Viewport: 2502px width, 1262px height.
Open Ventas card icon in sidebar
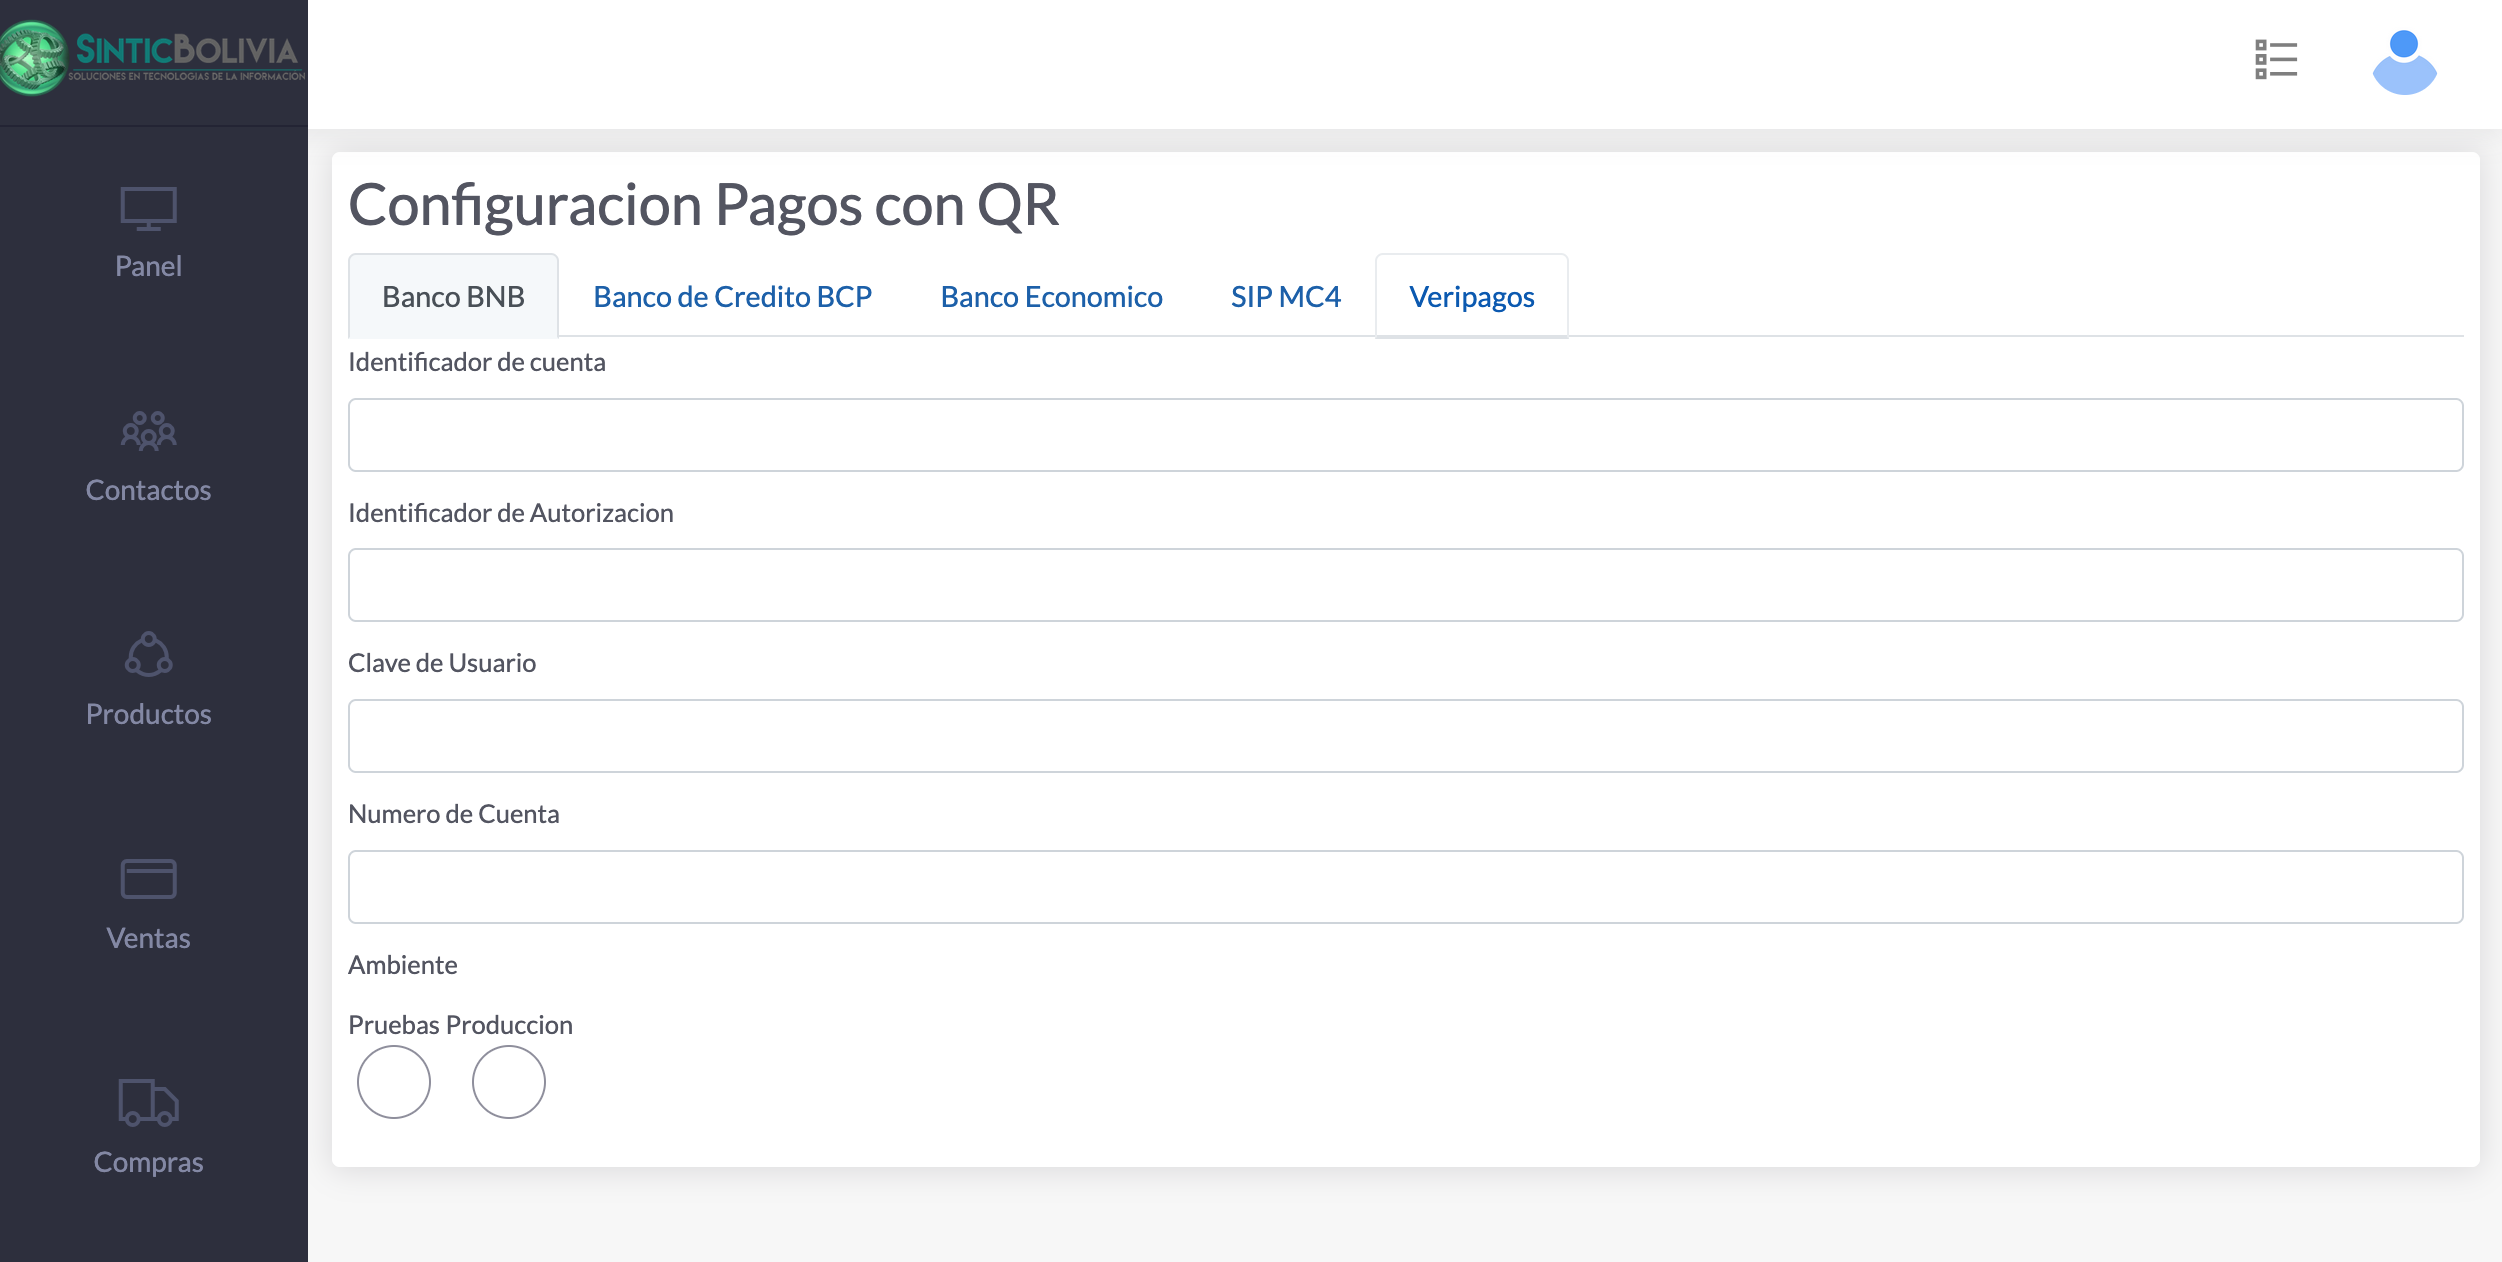[x=148, y=879]
